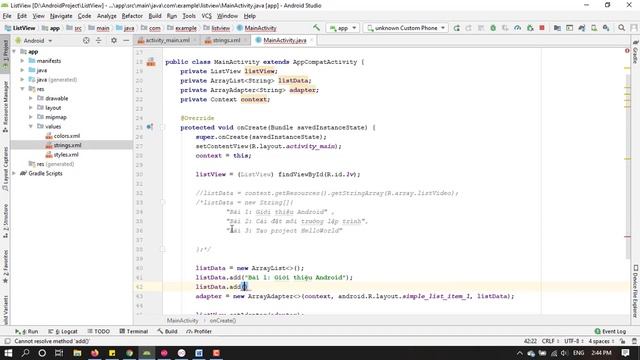The width and height of the screenshot is (640, 360).
Task: Expand the drawable folder
Action: (31, 98)
